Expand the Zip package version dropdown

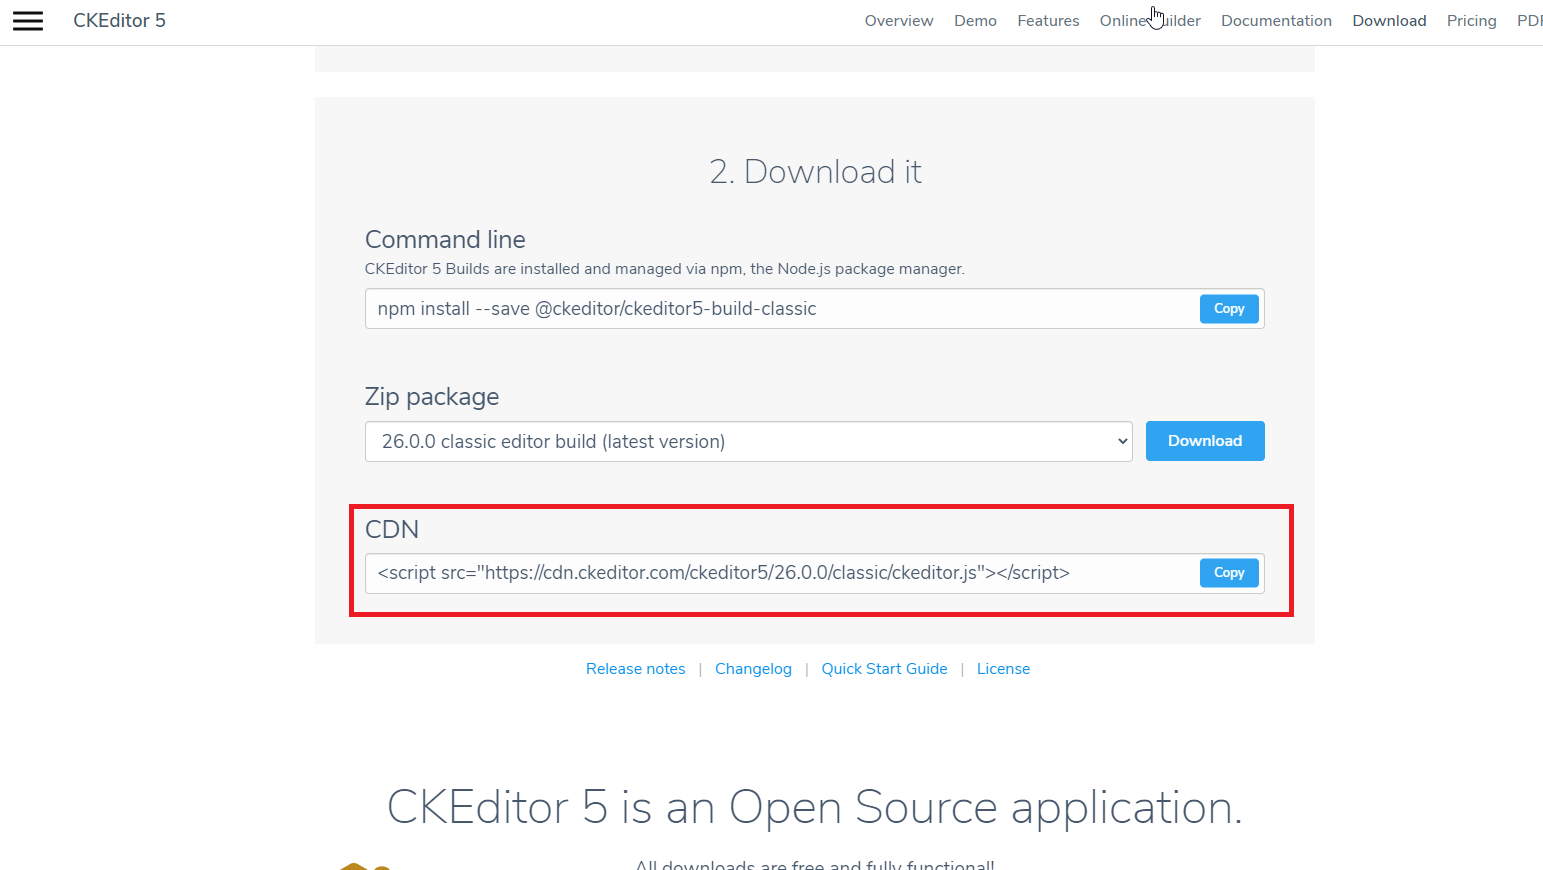point(749,441)
